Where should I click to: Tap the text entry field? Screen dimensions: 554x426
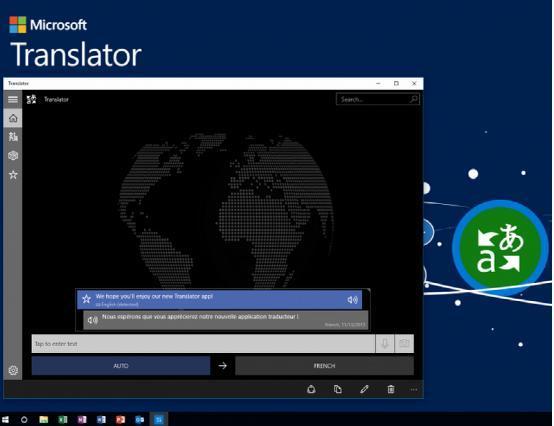[203, 344]
